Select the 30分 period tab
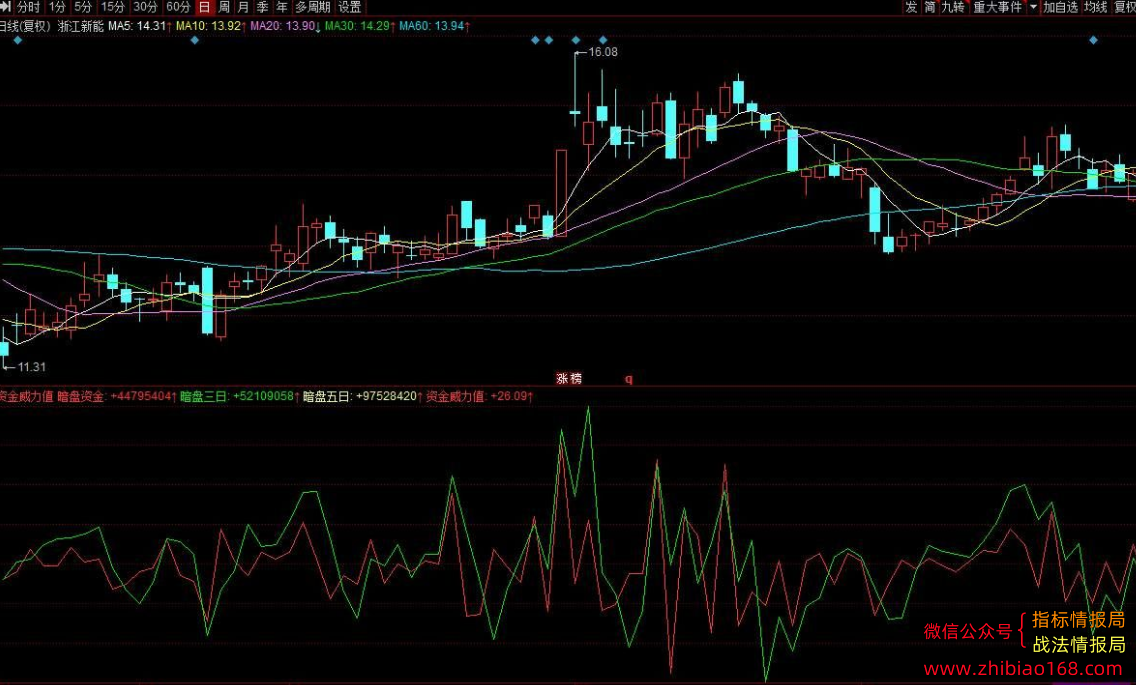The image size is (1136, 685). point(145,7)
